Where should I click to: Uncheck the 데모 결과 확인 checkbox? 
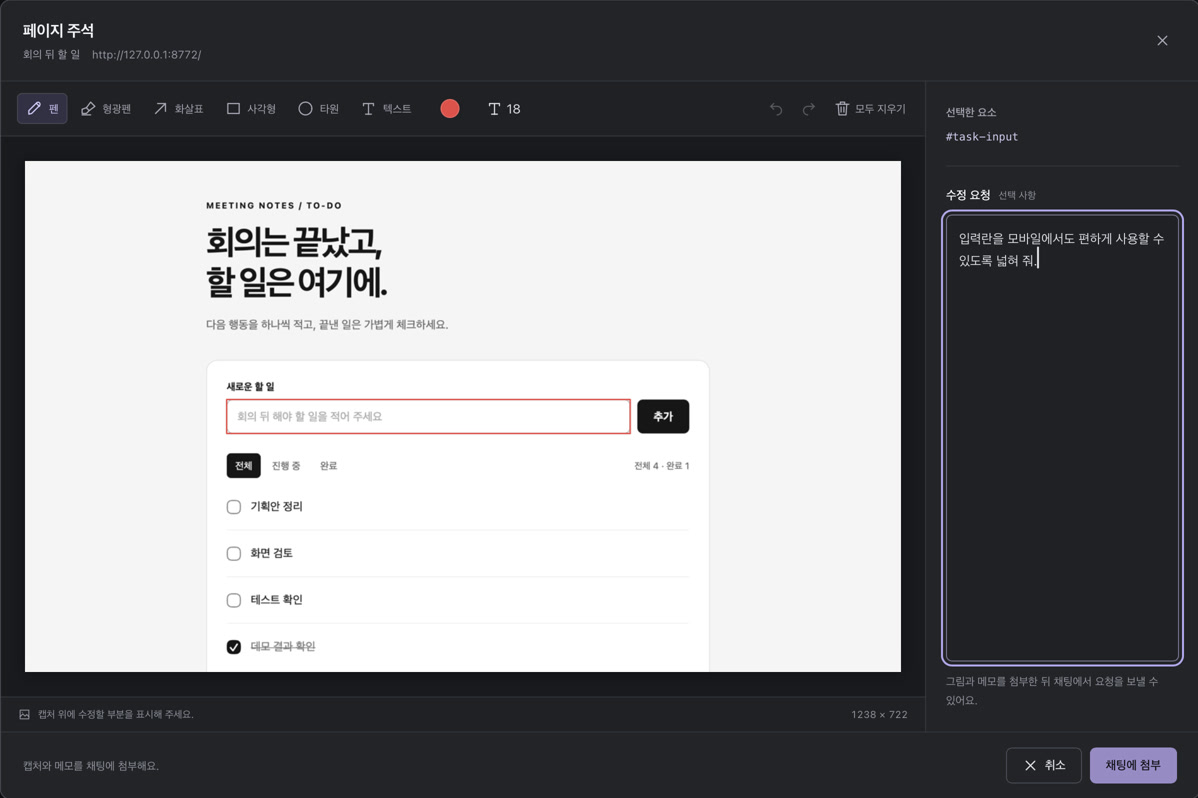[x=234, y=647]
